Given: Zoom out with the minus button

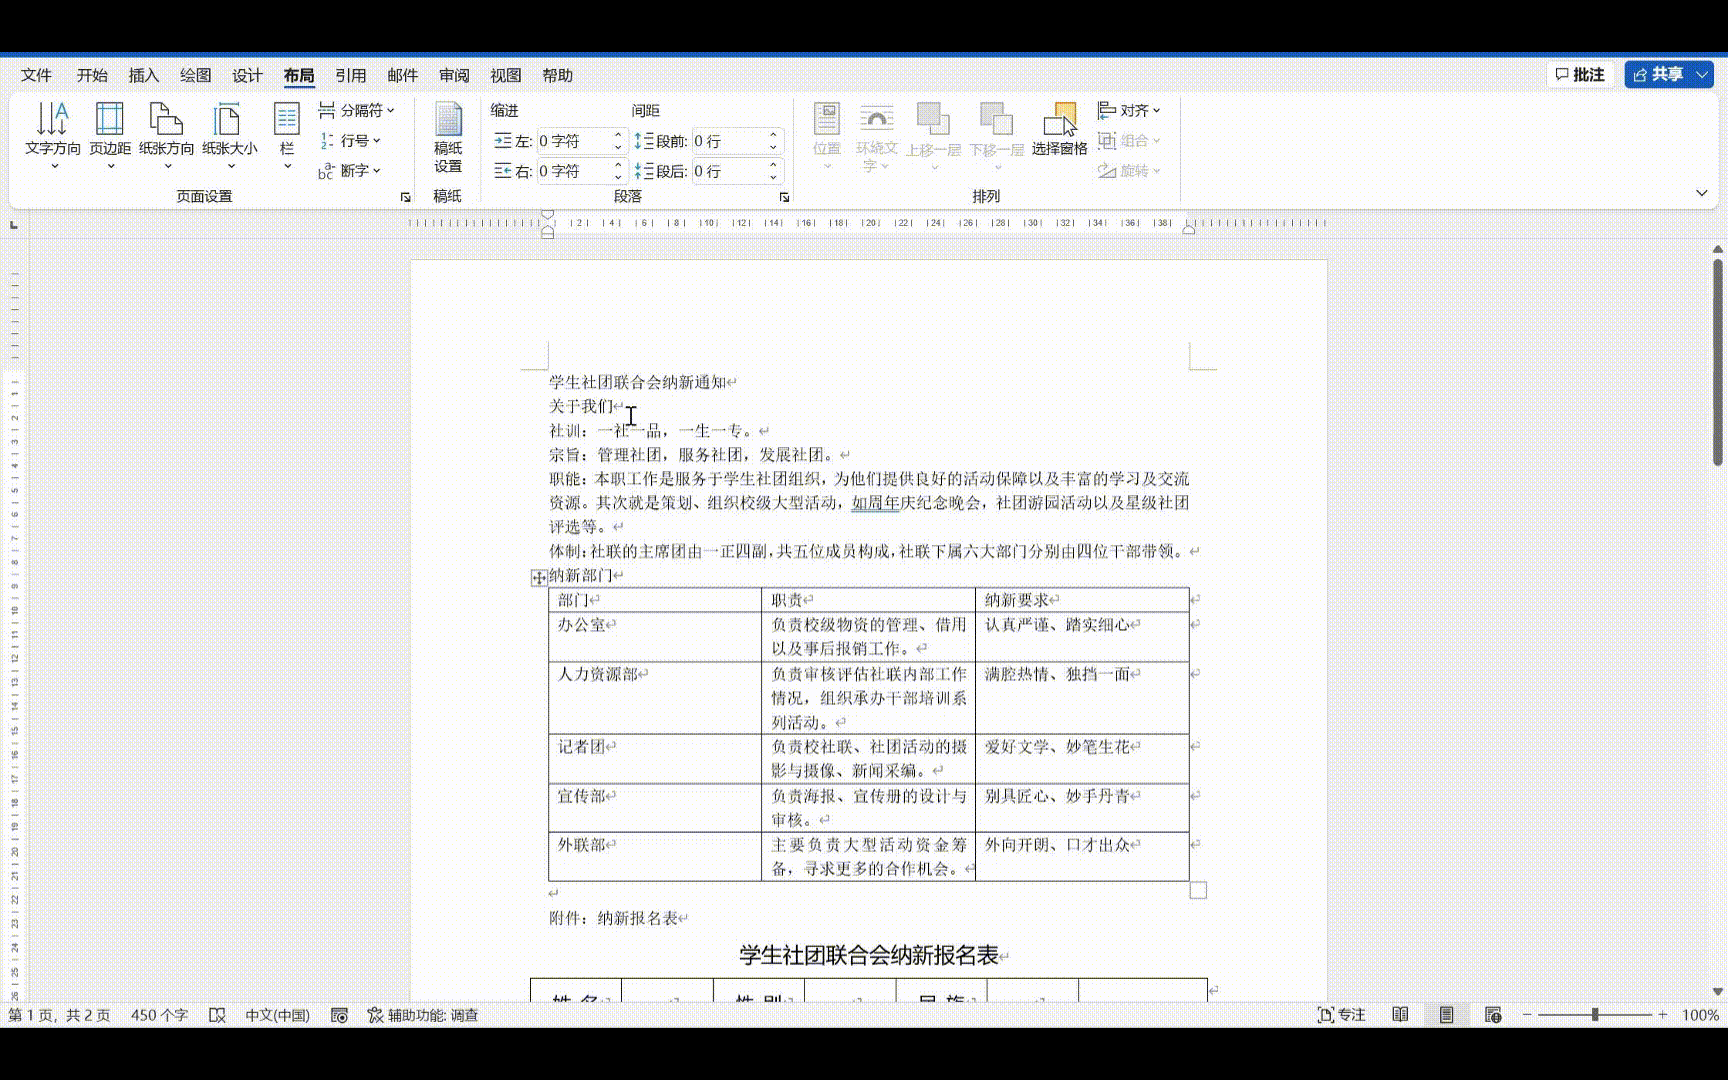Looking at the screenshot, I should tap(1527, 1015).
